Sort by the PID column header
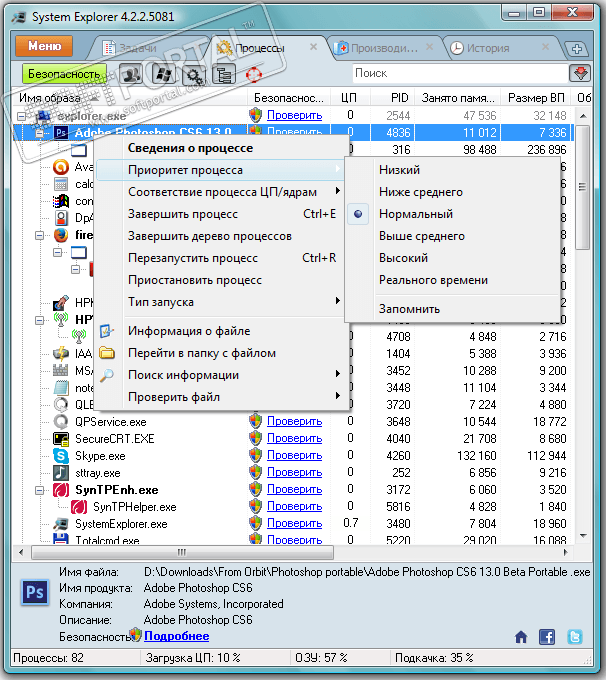This screenshot has height=680, width=606. (393, 98)
